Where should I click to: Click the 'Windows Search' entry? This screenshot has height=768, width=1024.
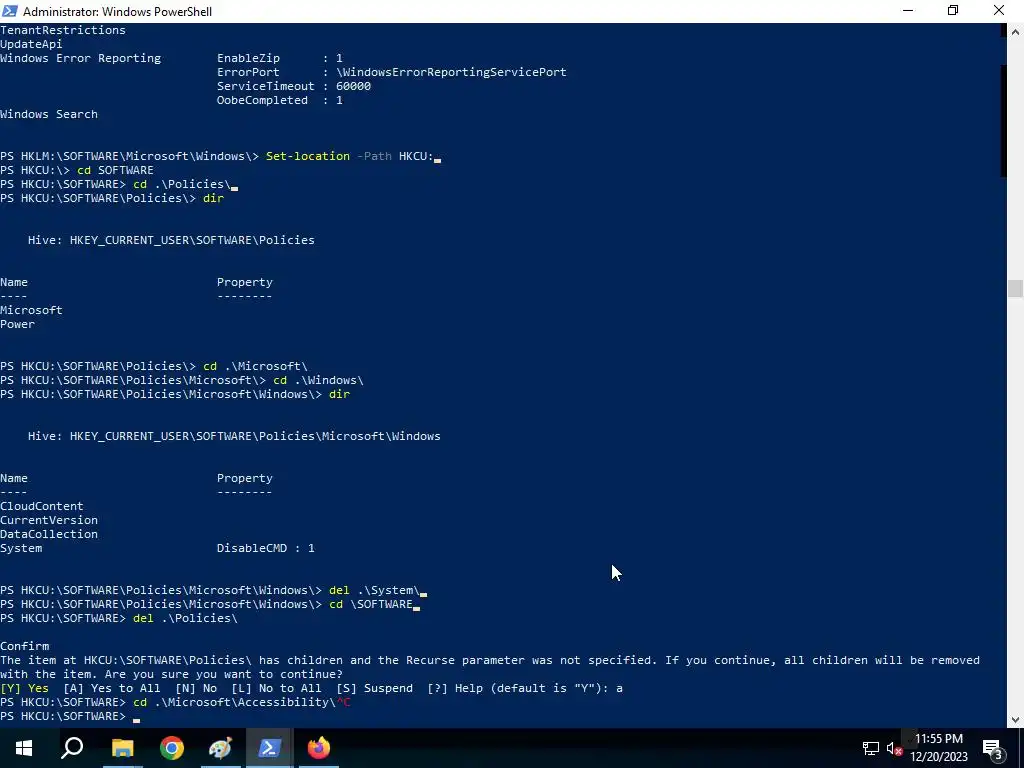click(49, 114)
